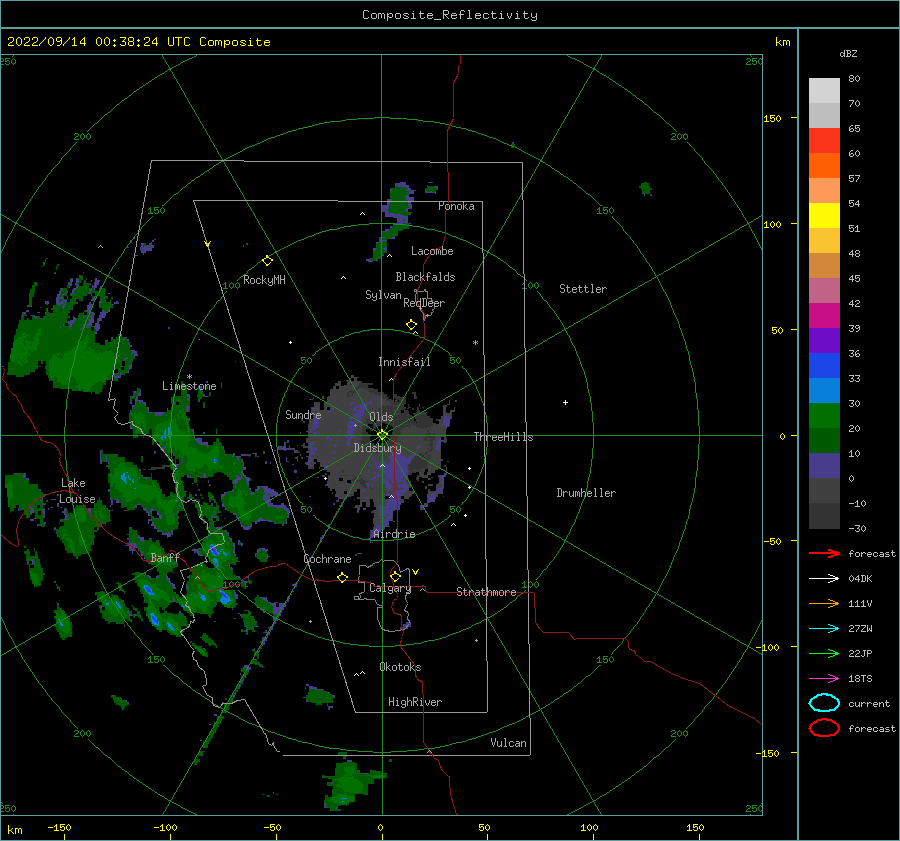Viewport: 900px width, 841px height.
Task: Click the ThreeHills label
Action: [503, 437]
